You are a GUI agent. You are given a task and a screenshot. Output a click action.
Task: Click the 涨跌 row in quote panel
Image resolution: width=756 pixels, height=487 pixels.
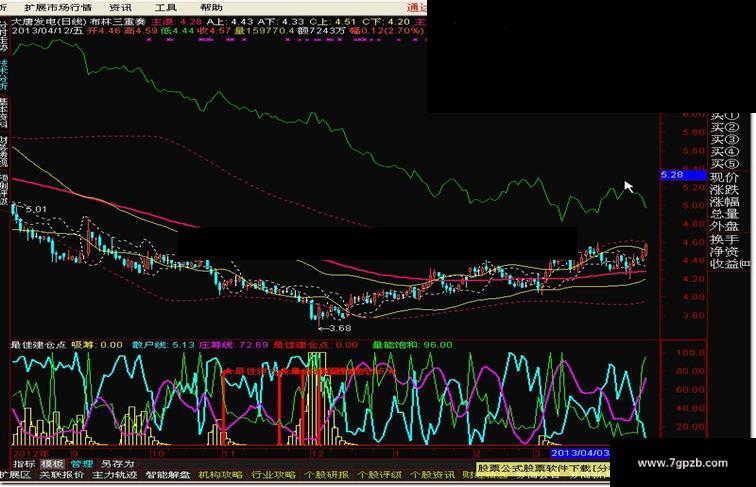tap(725, 189)
